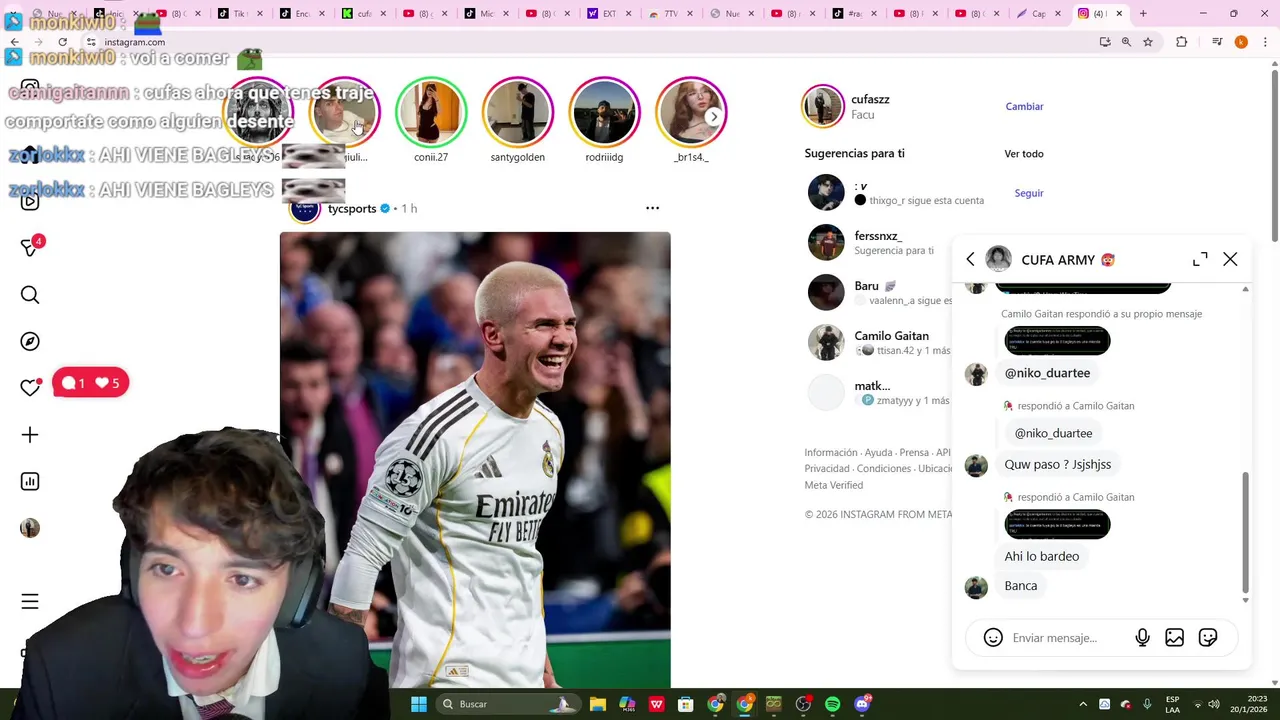The height and width of the screenshot is (720, 1280).
Task: Switch to the EXT browser tab
Action: pos(609,14)
